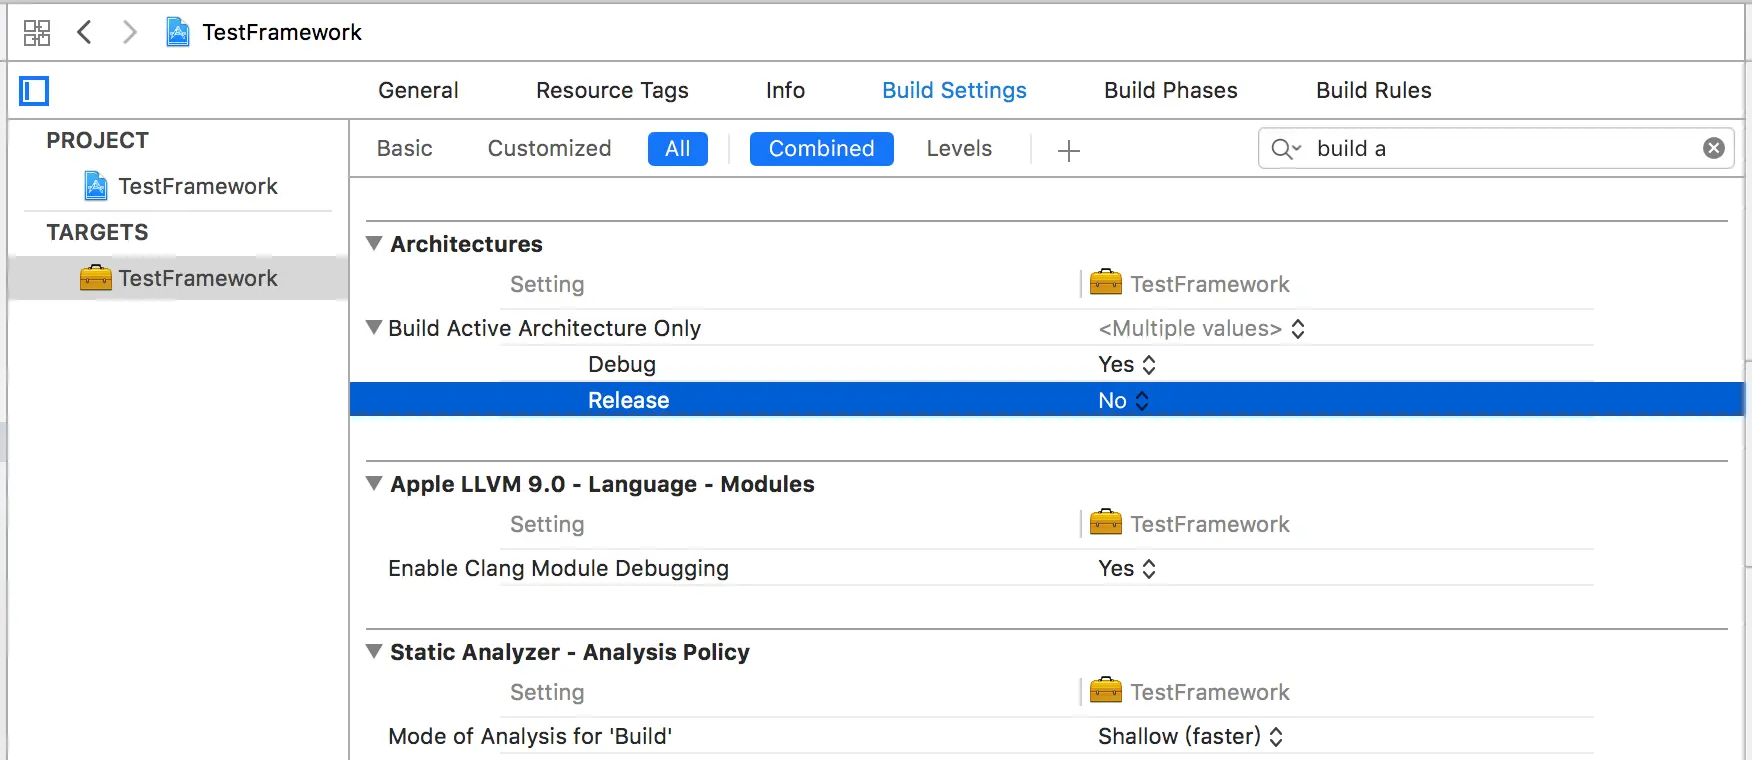This screenshot has width=1752, height=760.
Task: Select TestFramework under PROJECT
Action: (197, 186)
